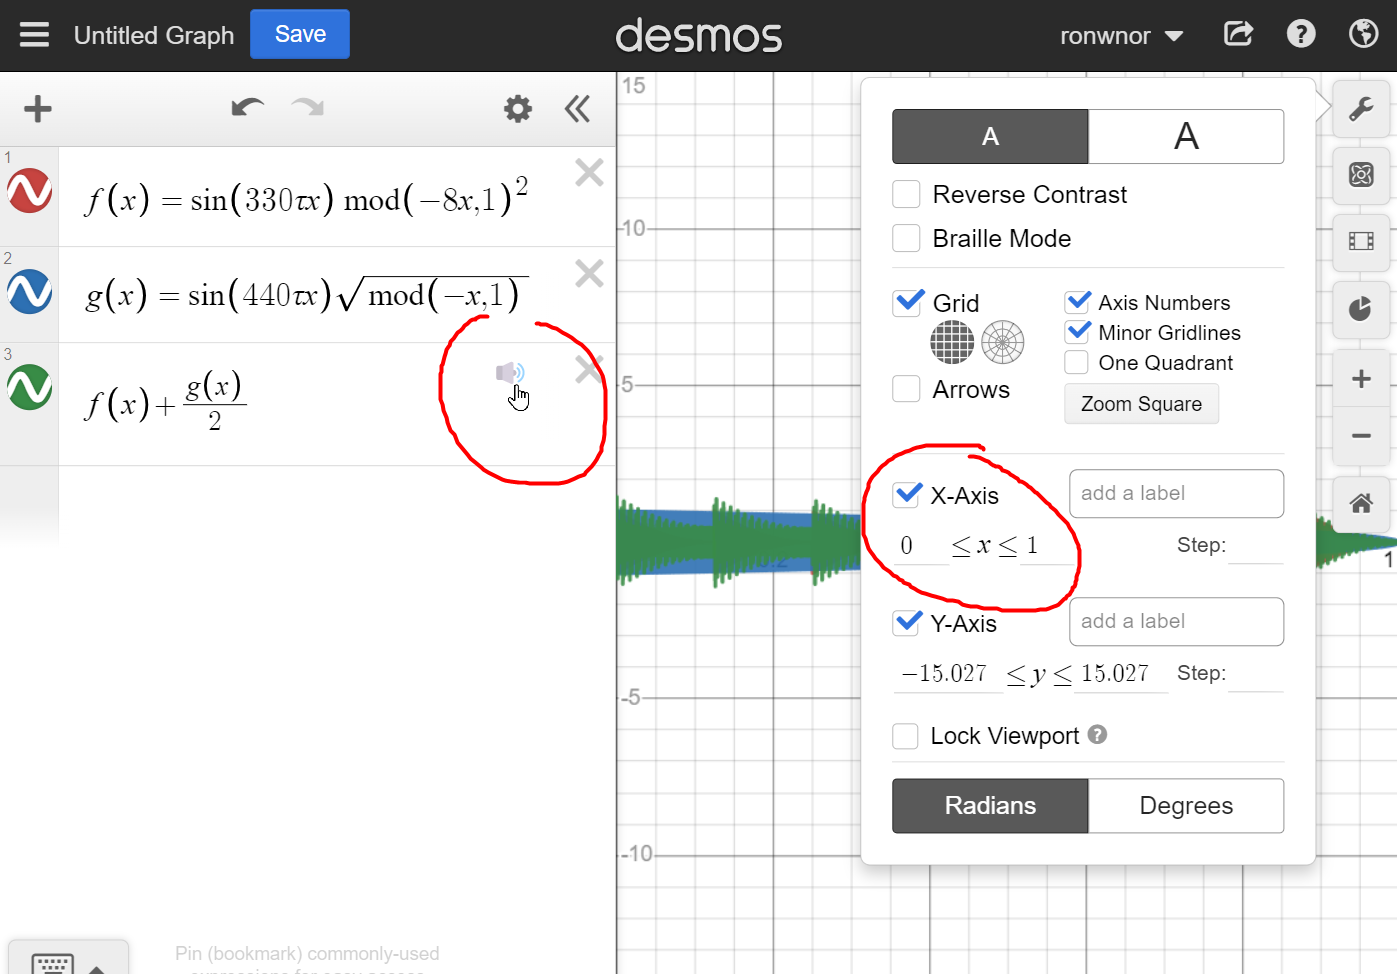Click the f(x) sin(330τx) expression
The width and height of the screenshot is (1397, 974).
pos(307,197)
